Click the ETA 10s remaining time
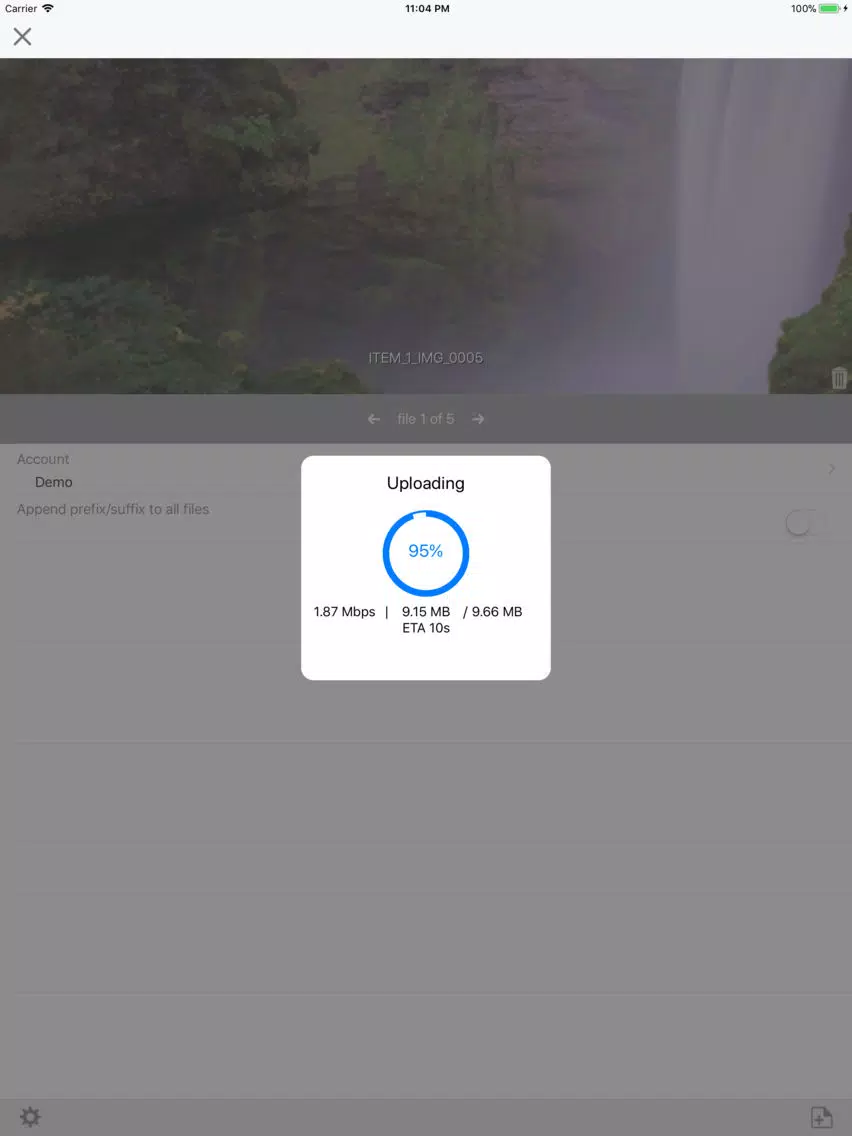This screenshot has width=852, height=1136. (426, 628)
